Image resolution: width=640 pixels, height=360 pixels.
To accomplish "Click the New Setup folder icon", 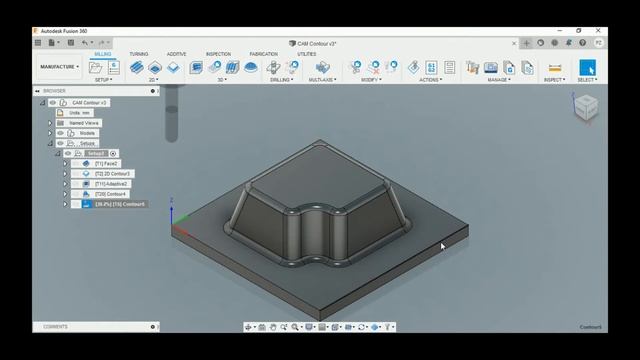I will tap(96, 67).
